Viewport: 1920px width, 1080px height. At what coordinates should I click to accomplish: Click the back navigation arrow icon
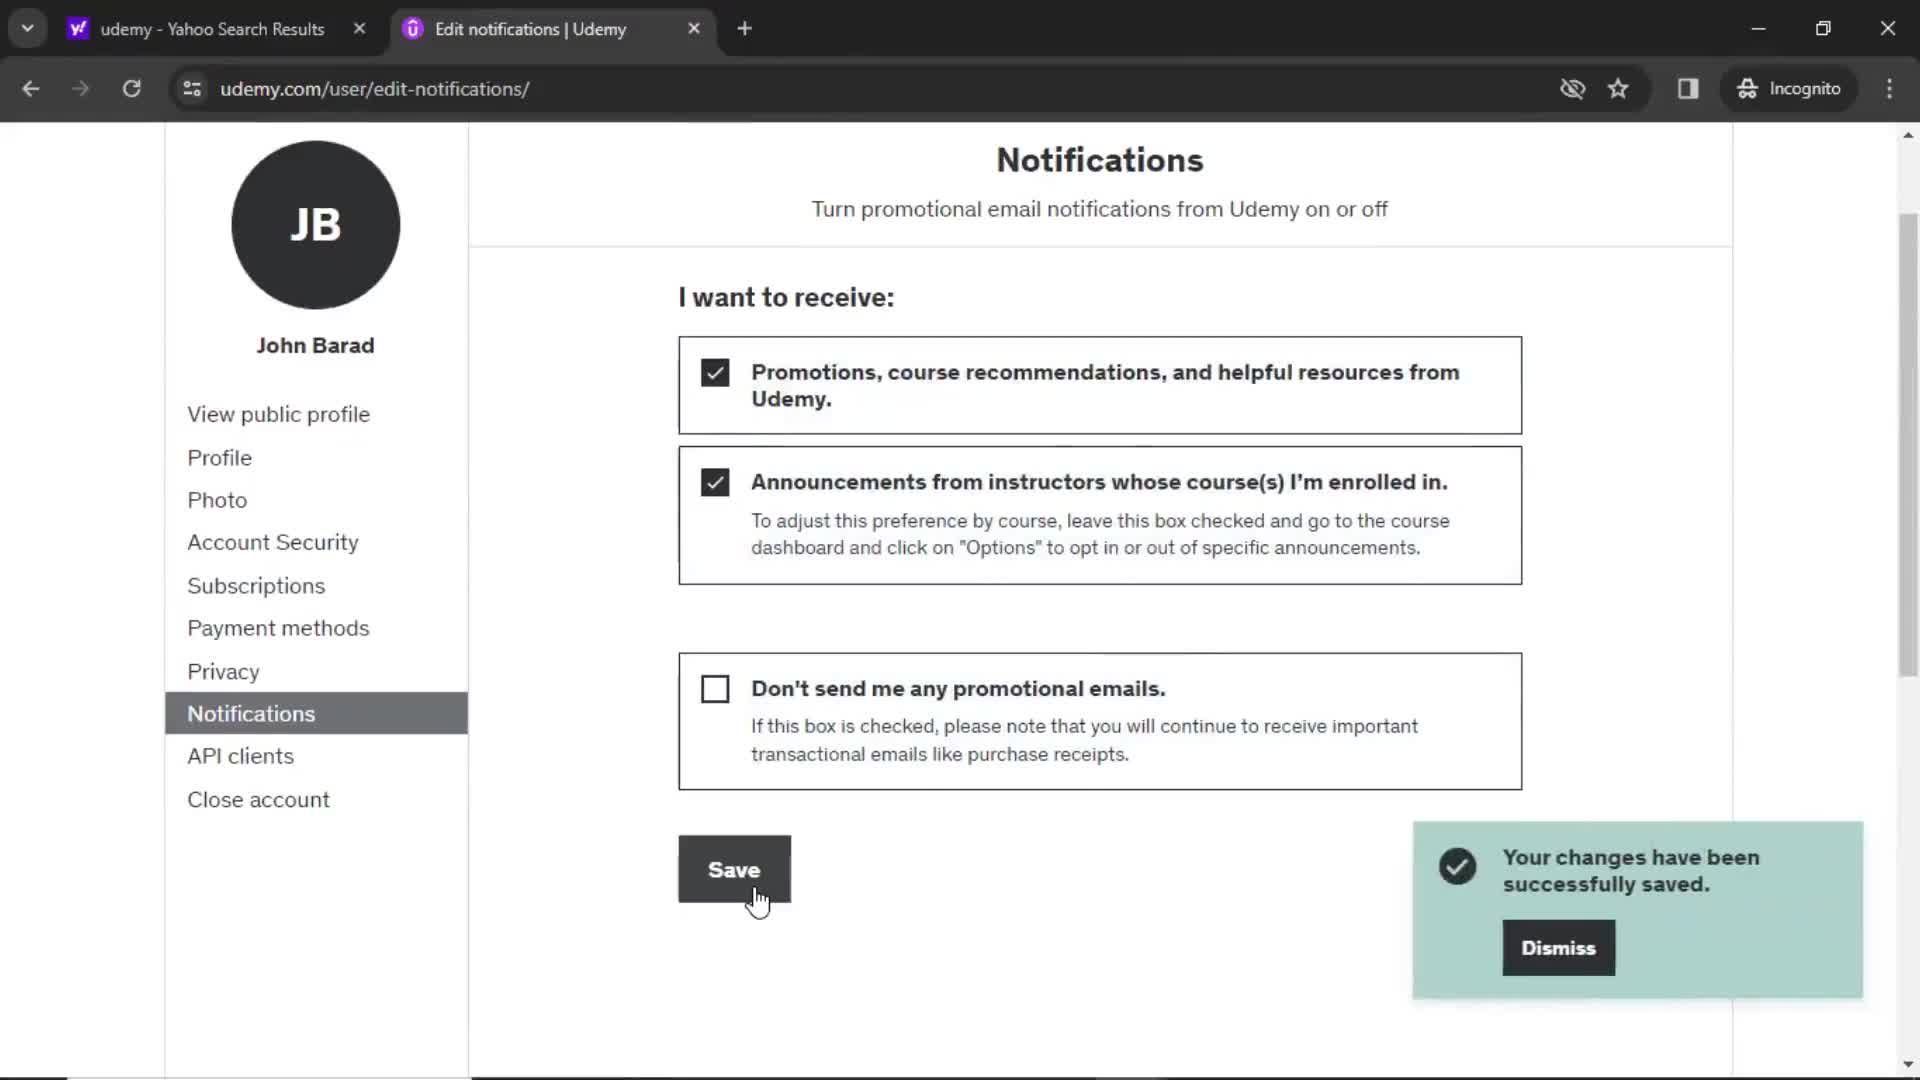[x=32, y=88]
